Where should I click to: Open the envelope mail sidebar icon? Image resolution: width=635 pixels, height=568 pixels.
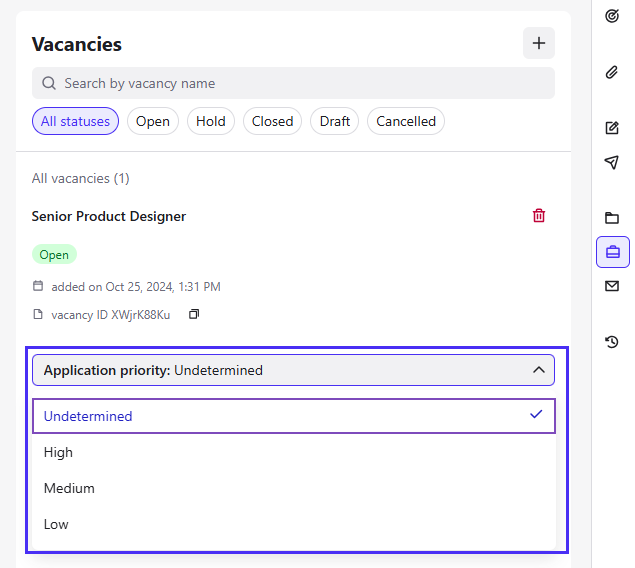coord(612,286)
